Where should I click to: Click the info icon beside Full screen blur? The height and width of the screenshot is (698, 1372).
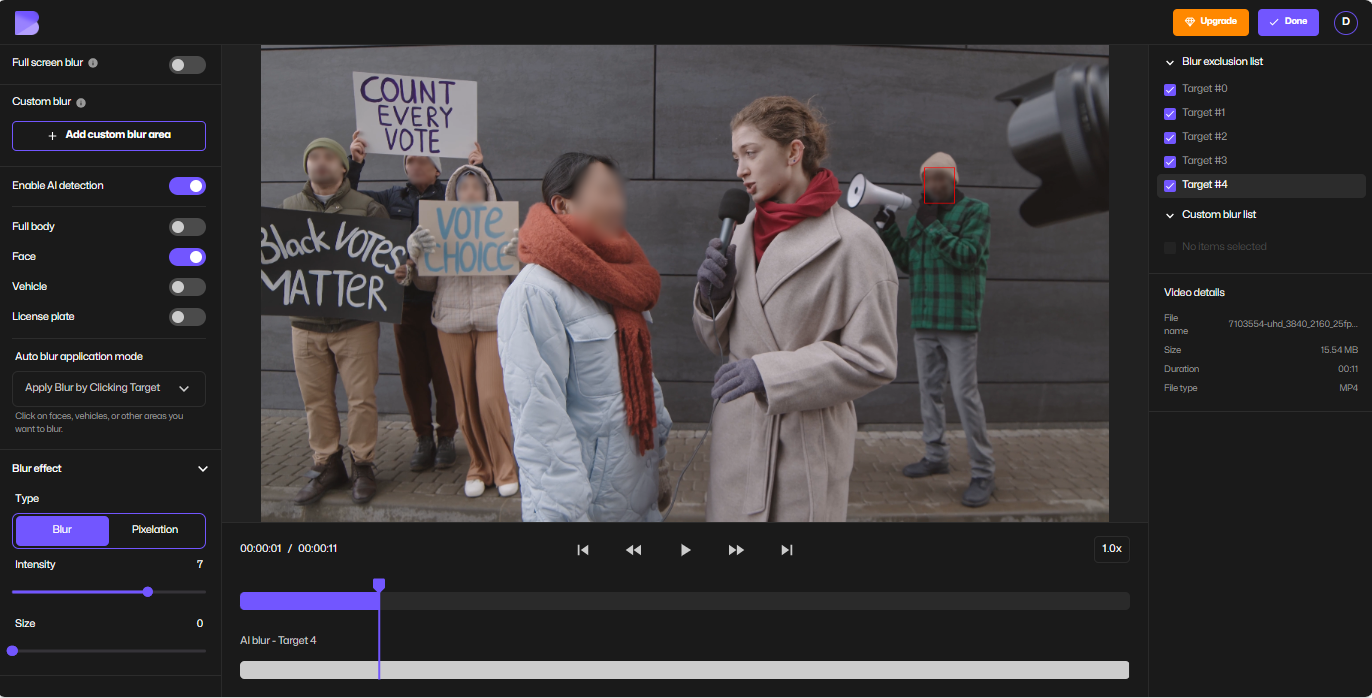pos(93,63)
